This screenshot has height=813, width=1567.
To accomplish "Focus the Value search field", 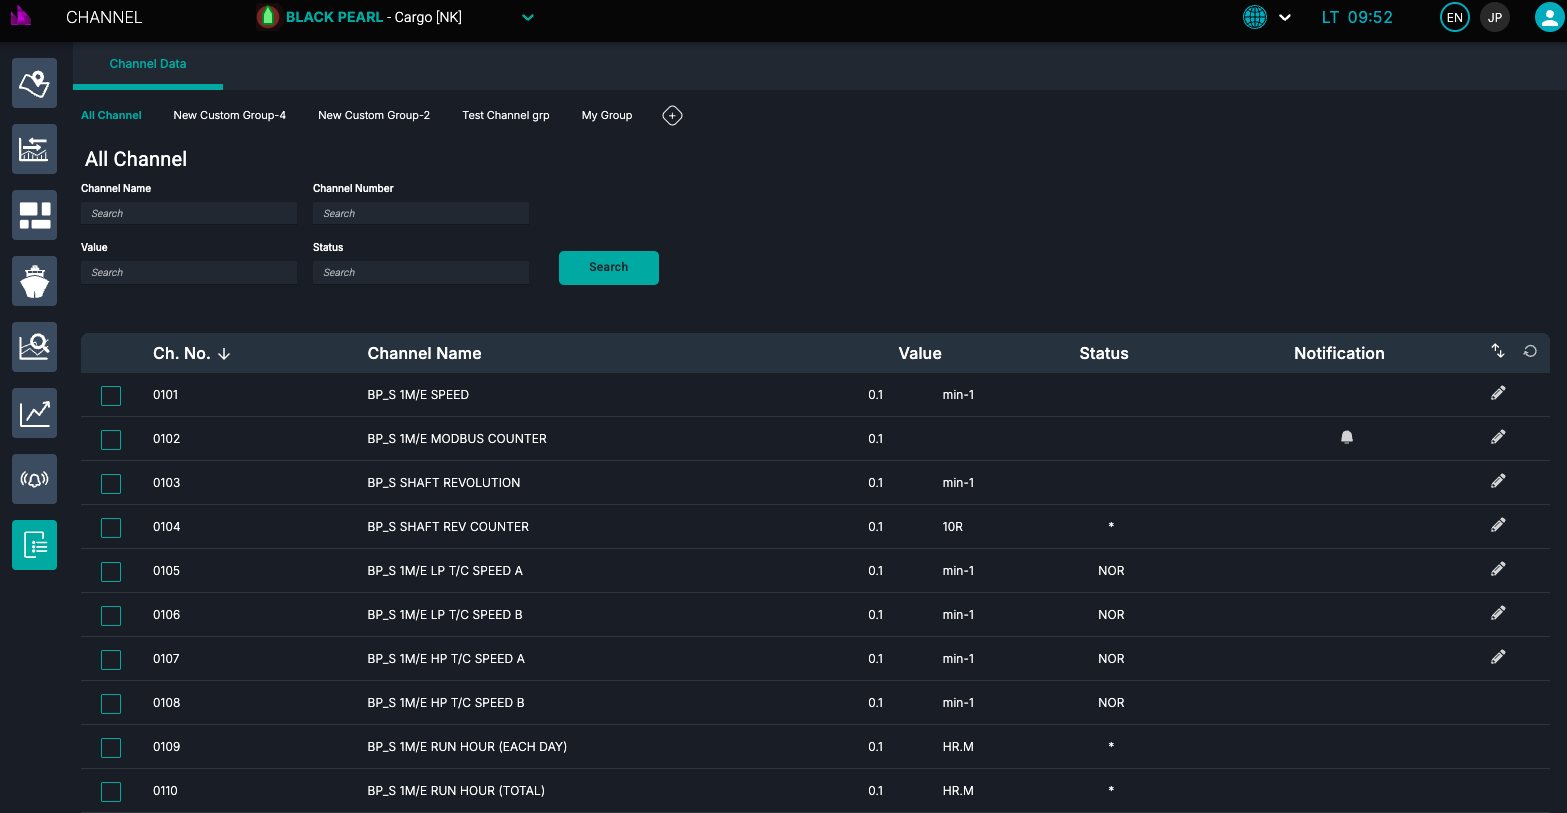I will pos(189,273).
